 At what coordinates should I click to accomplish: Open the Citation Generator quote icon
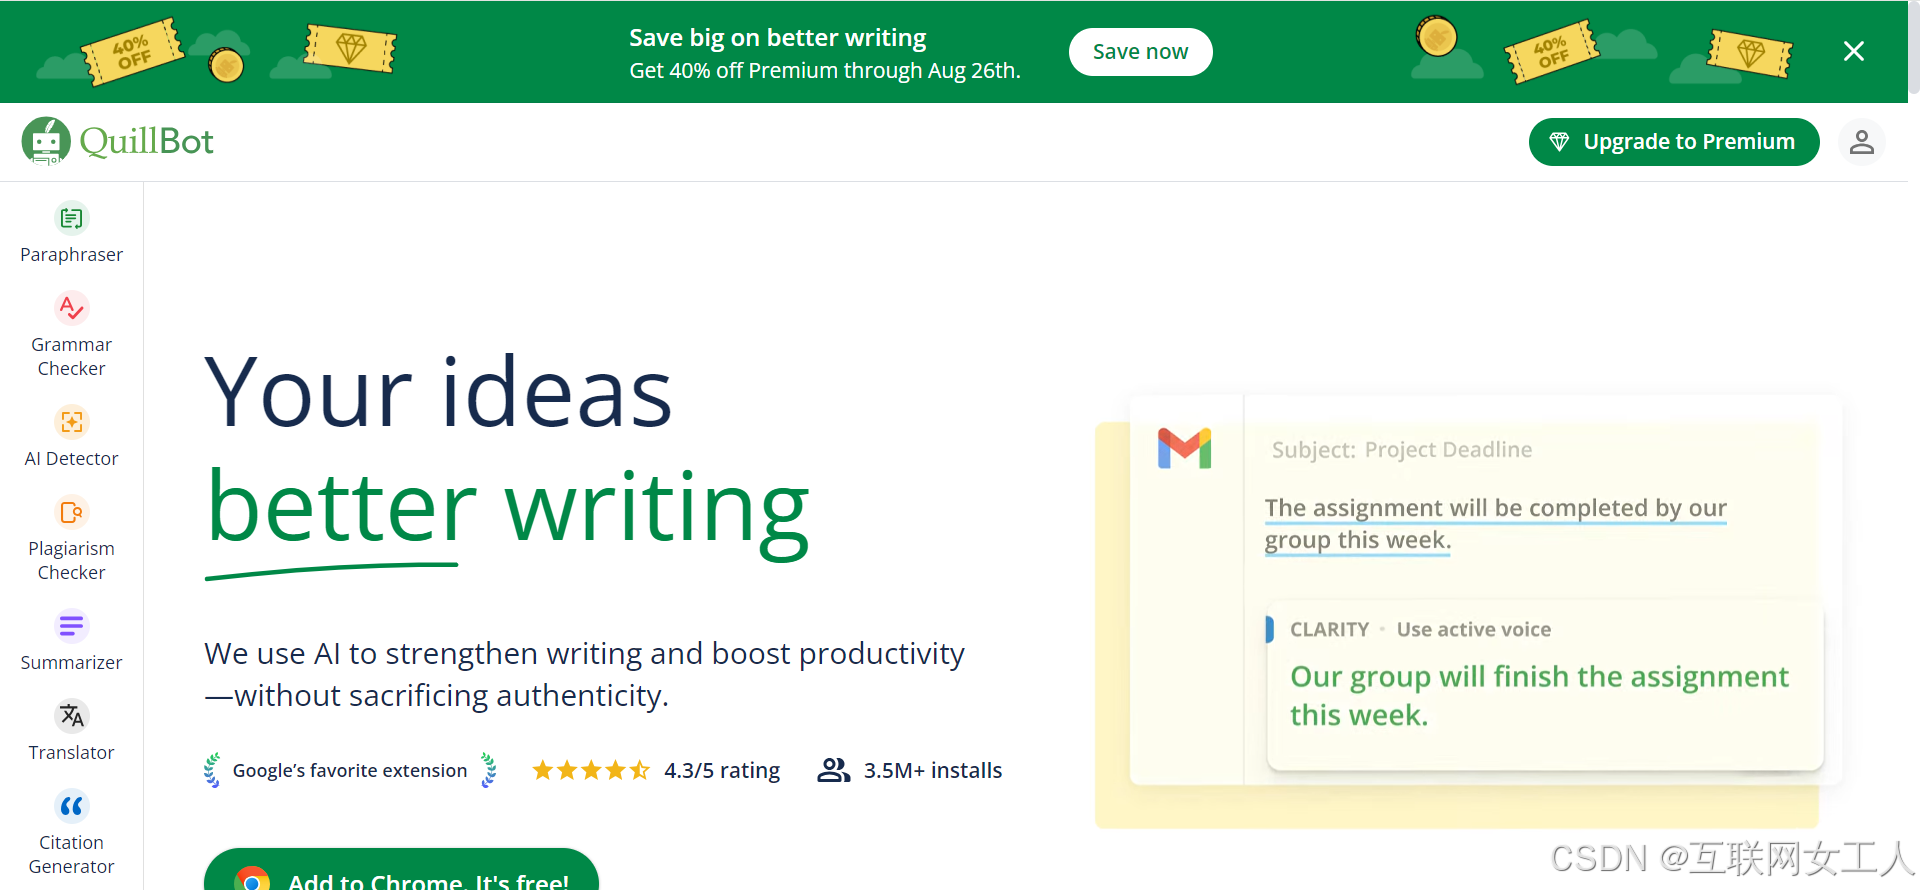pyautogui.click(x=71, y=806)
